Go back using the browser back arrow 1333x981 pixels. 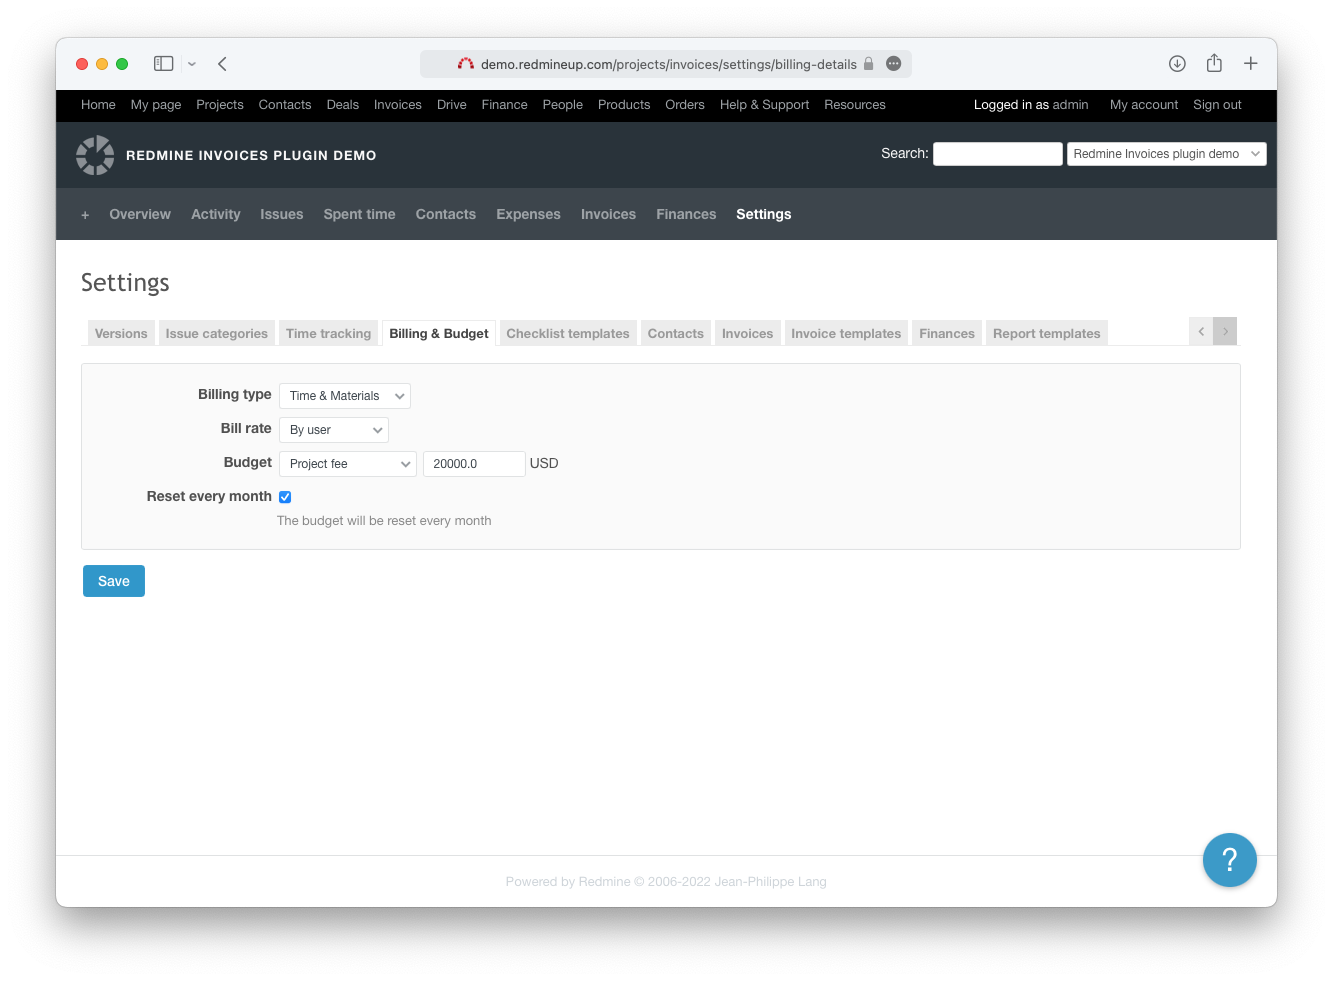(222, 64)
